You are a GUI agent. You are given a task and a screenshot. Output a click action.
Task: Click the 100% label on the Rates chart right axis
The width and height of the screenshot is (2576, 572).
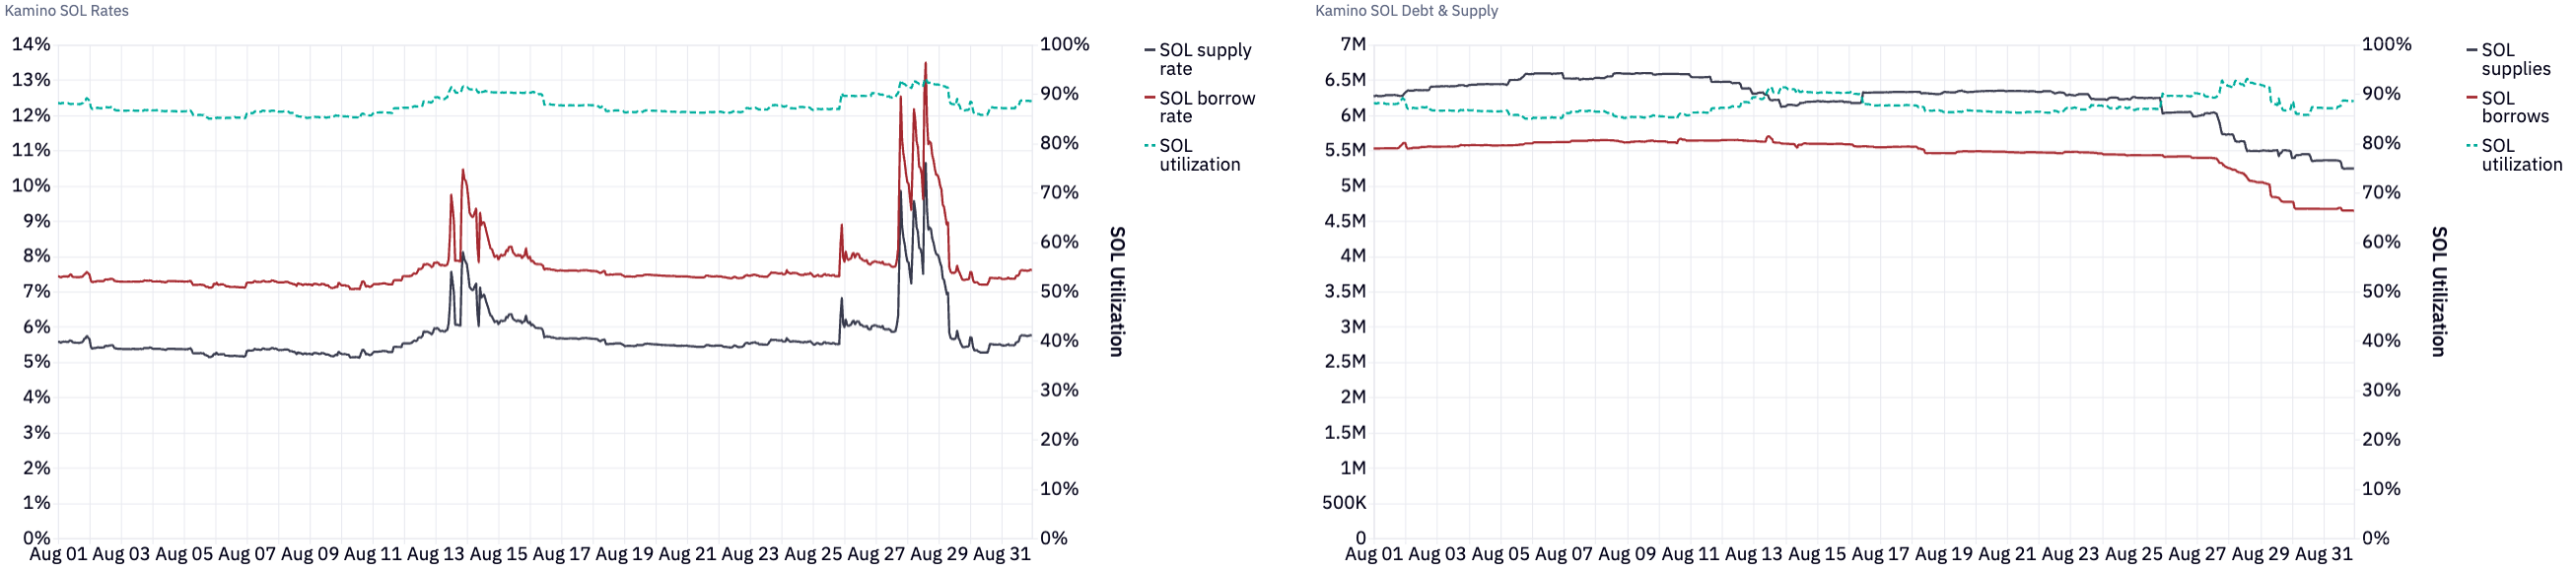(x=1064, y=44)
